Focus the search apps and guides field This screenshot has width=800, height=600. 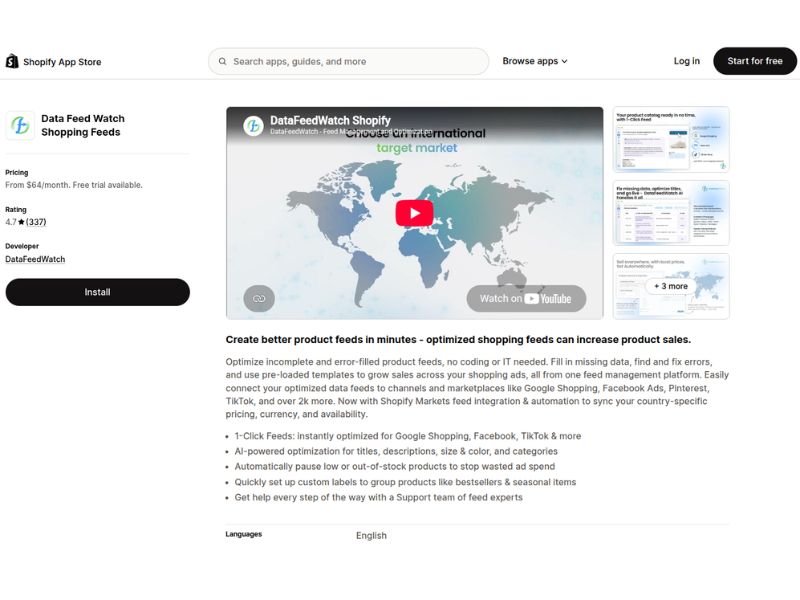point(348,61)
